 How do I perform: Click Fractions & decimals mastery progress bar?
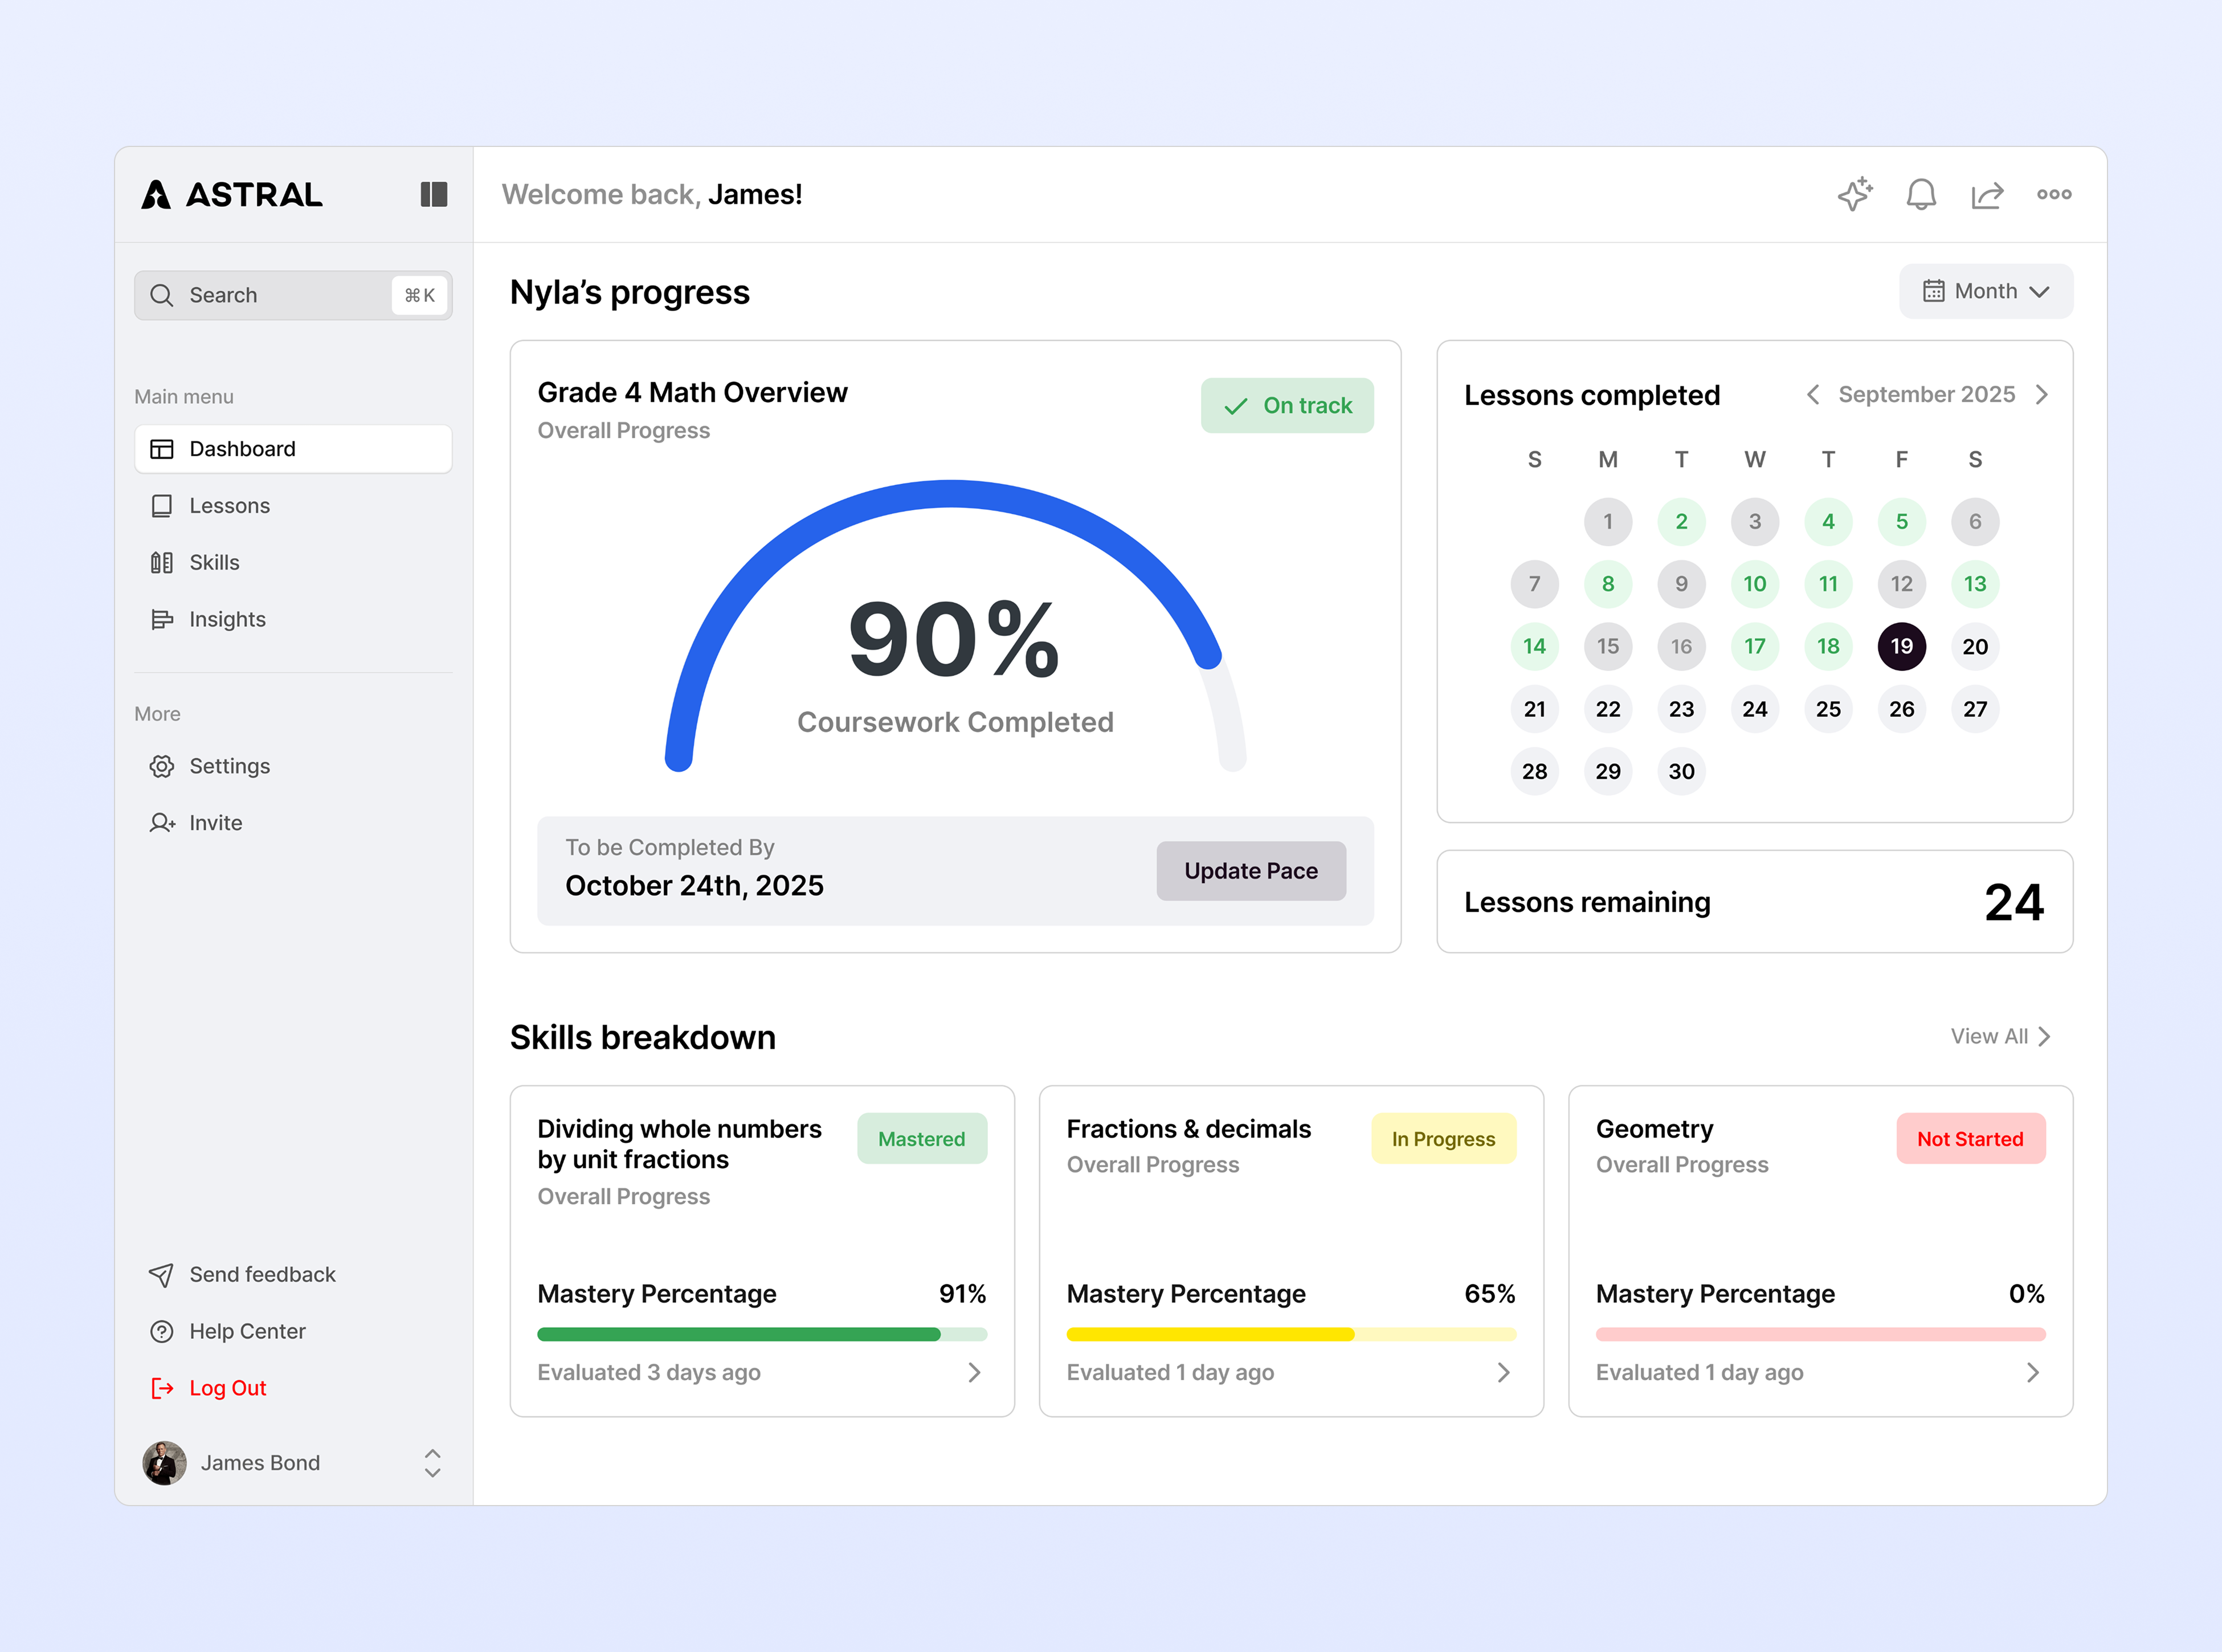(1290, 1334)
